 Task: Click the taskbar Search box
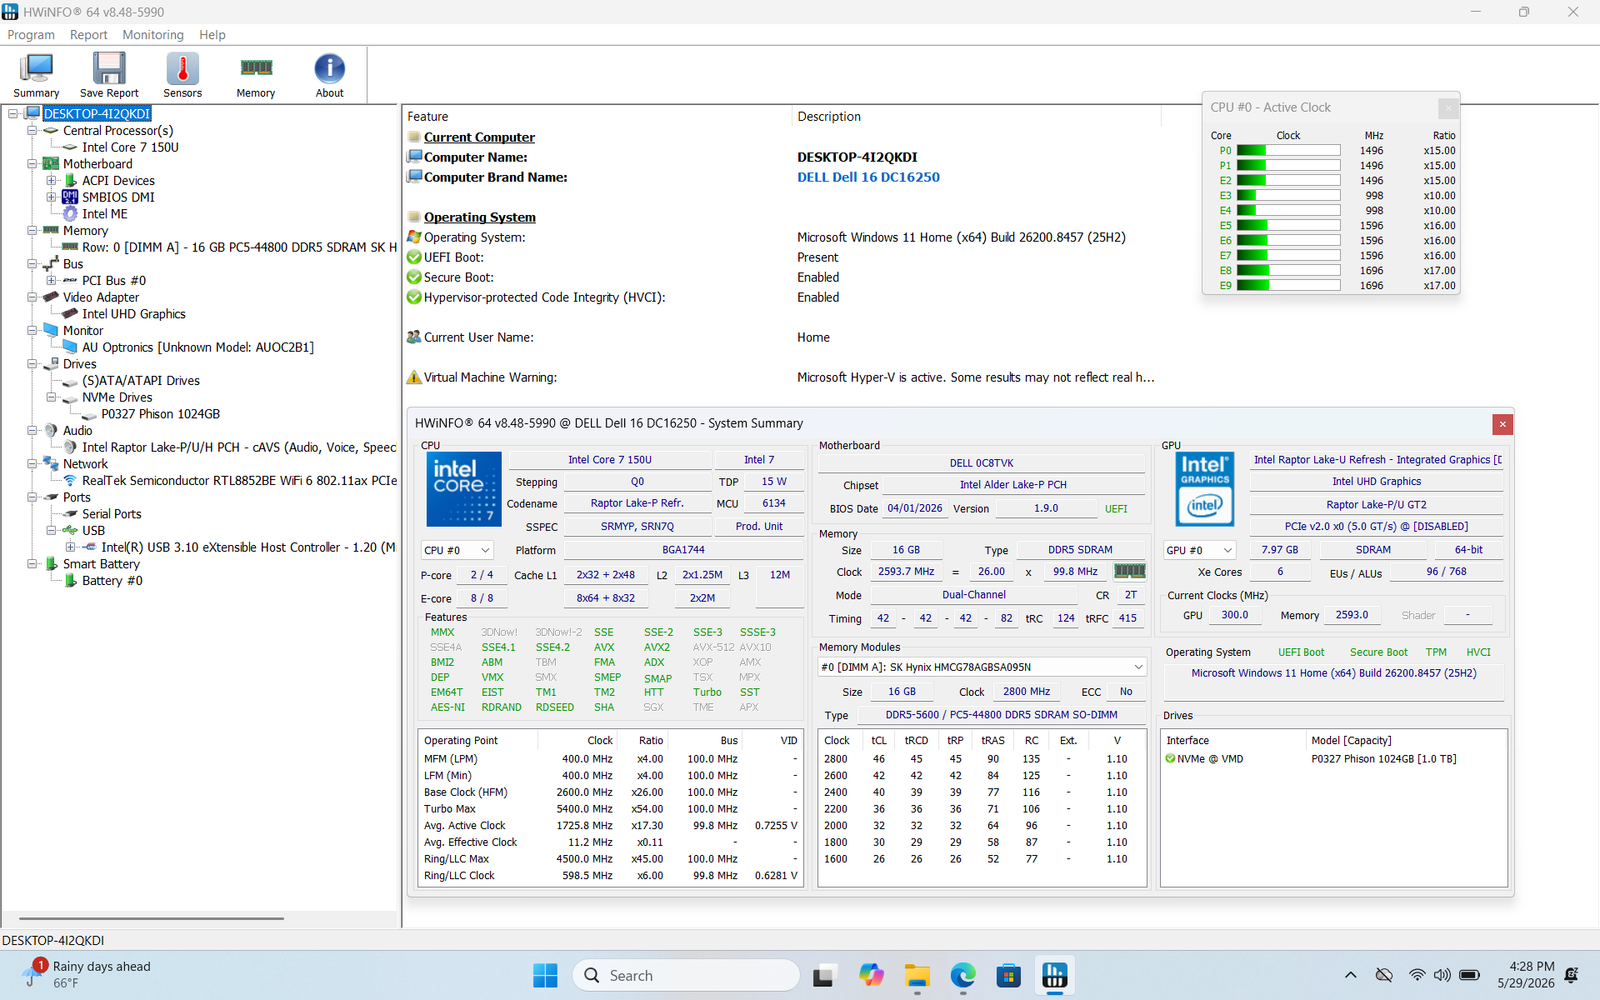[686, 975]
